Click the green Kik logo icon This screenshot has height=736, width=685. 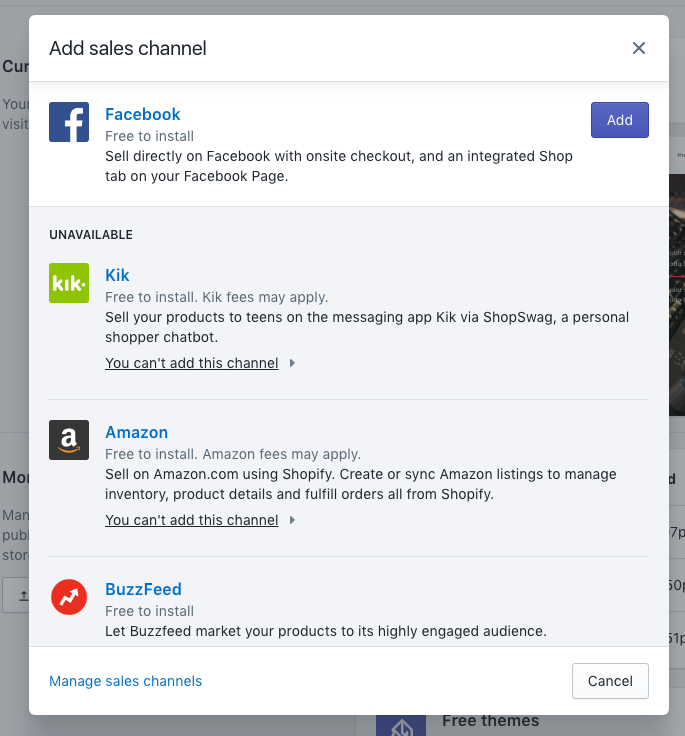coord(69,283)
